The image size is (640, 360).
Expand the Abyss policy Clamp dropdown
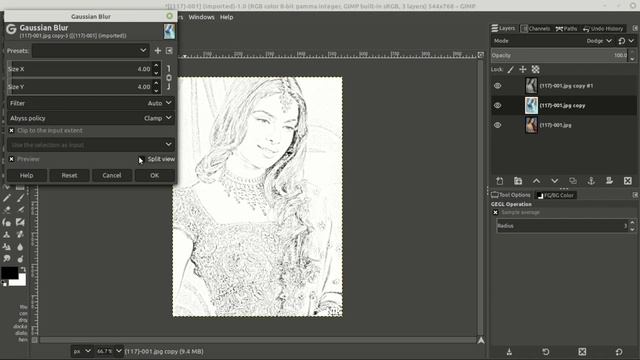[90, 118]
